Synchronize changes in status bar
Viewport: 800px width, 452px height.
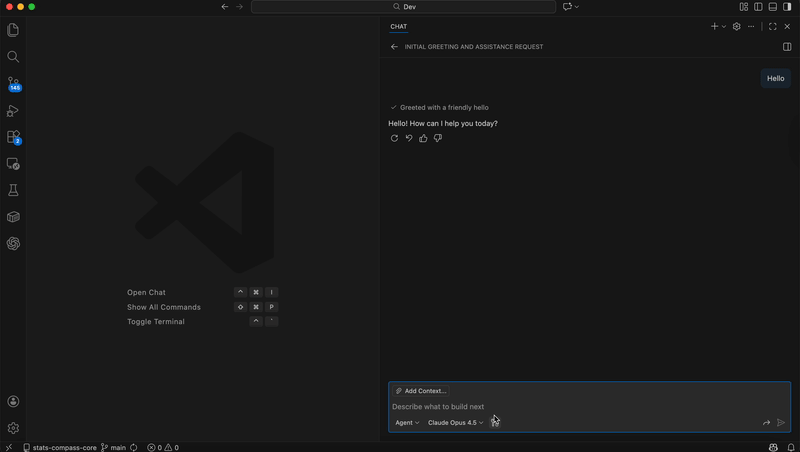coord(134,447)
